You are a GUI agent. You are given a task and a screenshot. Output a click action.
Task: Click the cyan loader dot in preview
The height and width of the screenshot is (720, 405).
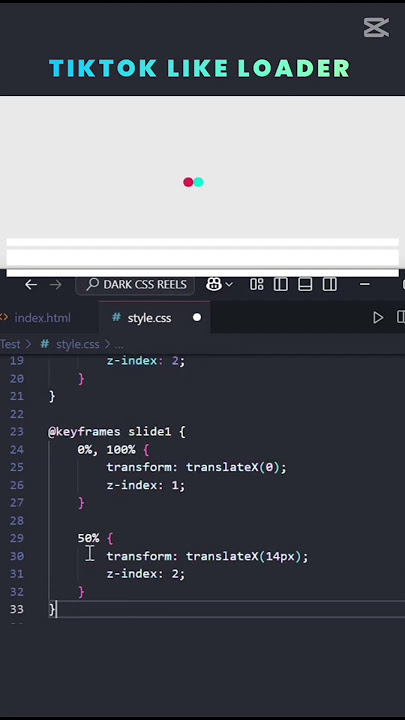(x=198, y=182)
